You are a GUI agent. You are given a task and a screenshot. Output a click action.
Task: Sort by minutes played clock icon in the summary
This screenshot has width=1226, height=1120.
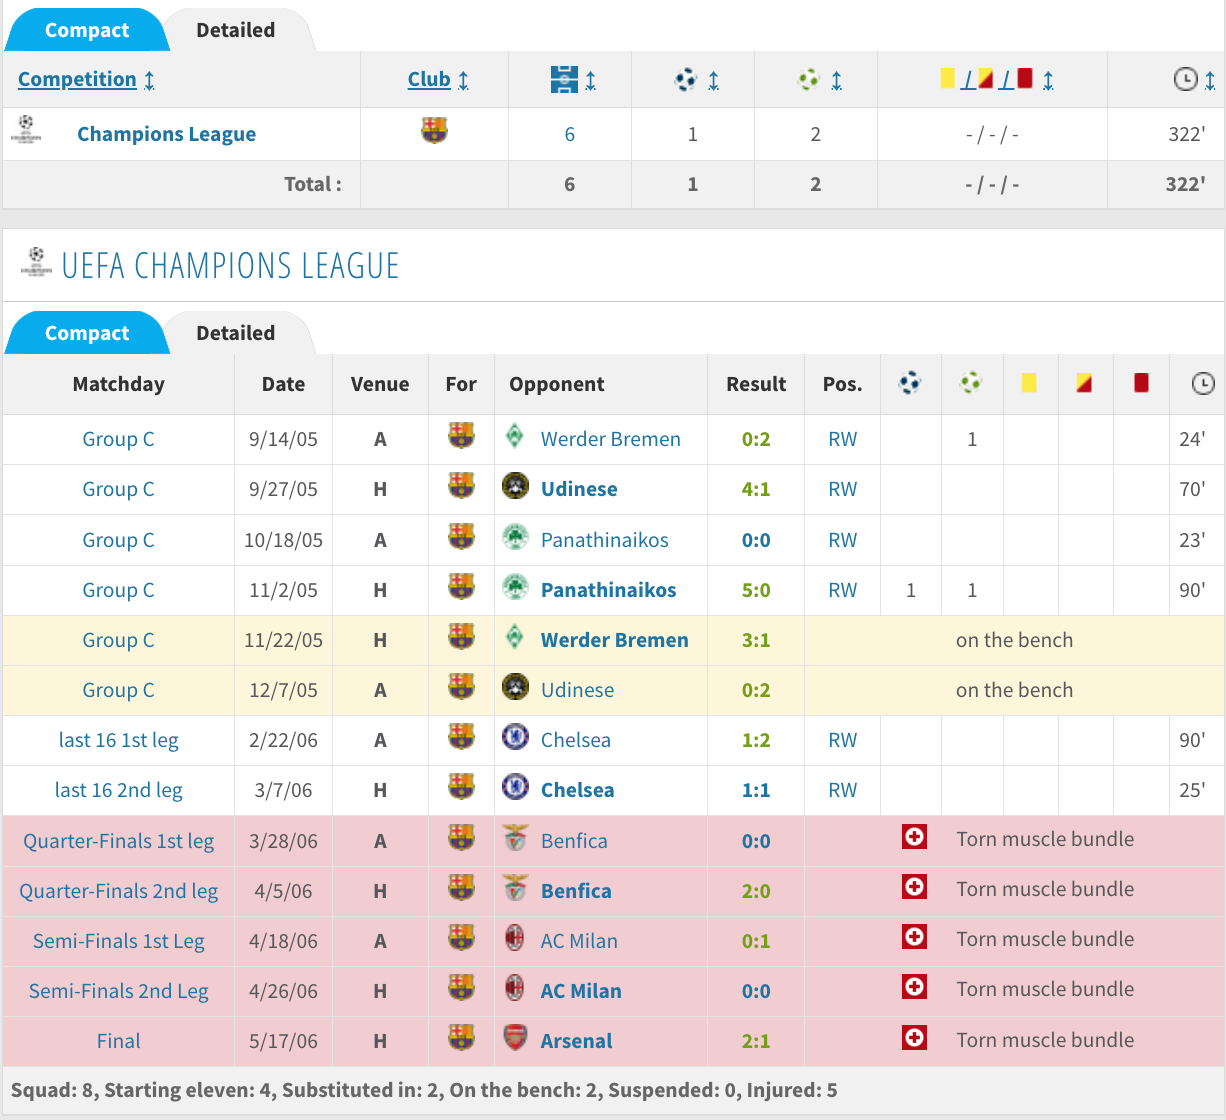1185,79
